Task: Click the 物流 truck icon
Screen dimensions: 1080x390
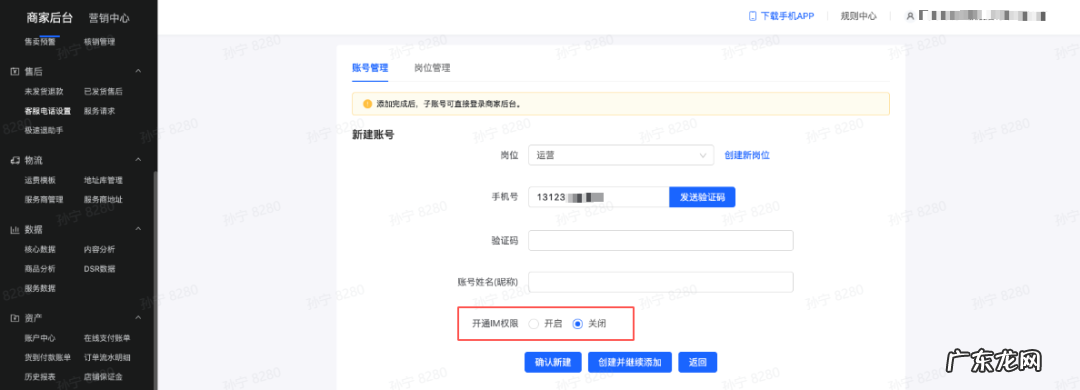Action: [14, 160]
